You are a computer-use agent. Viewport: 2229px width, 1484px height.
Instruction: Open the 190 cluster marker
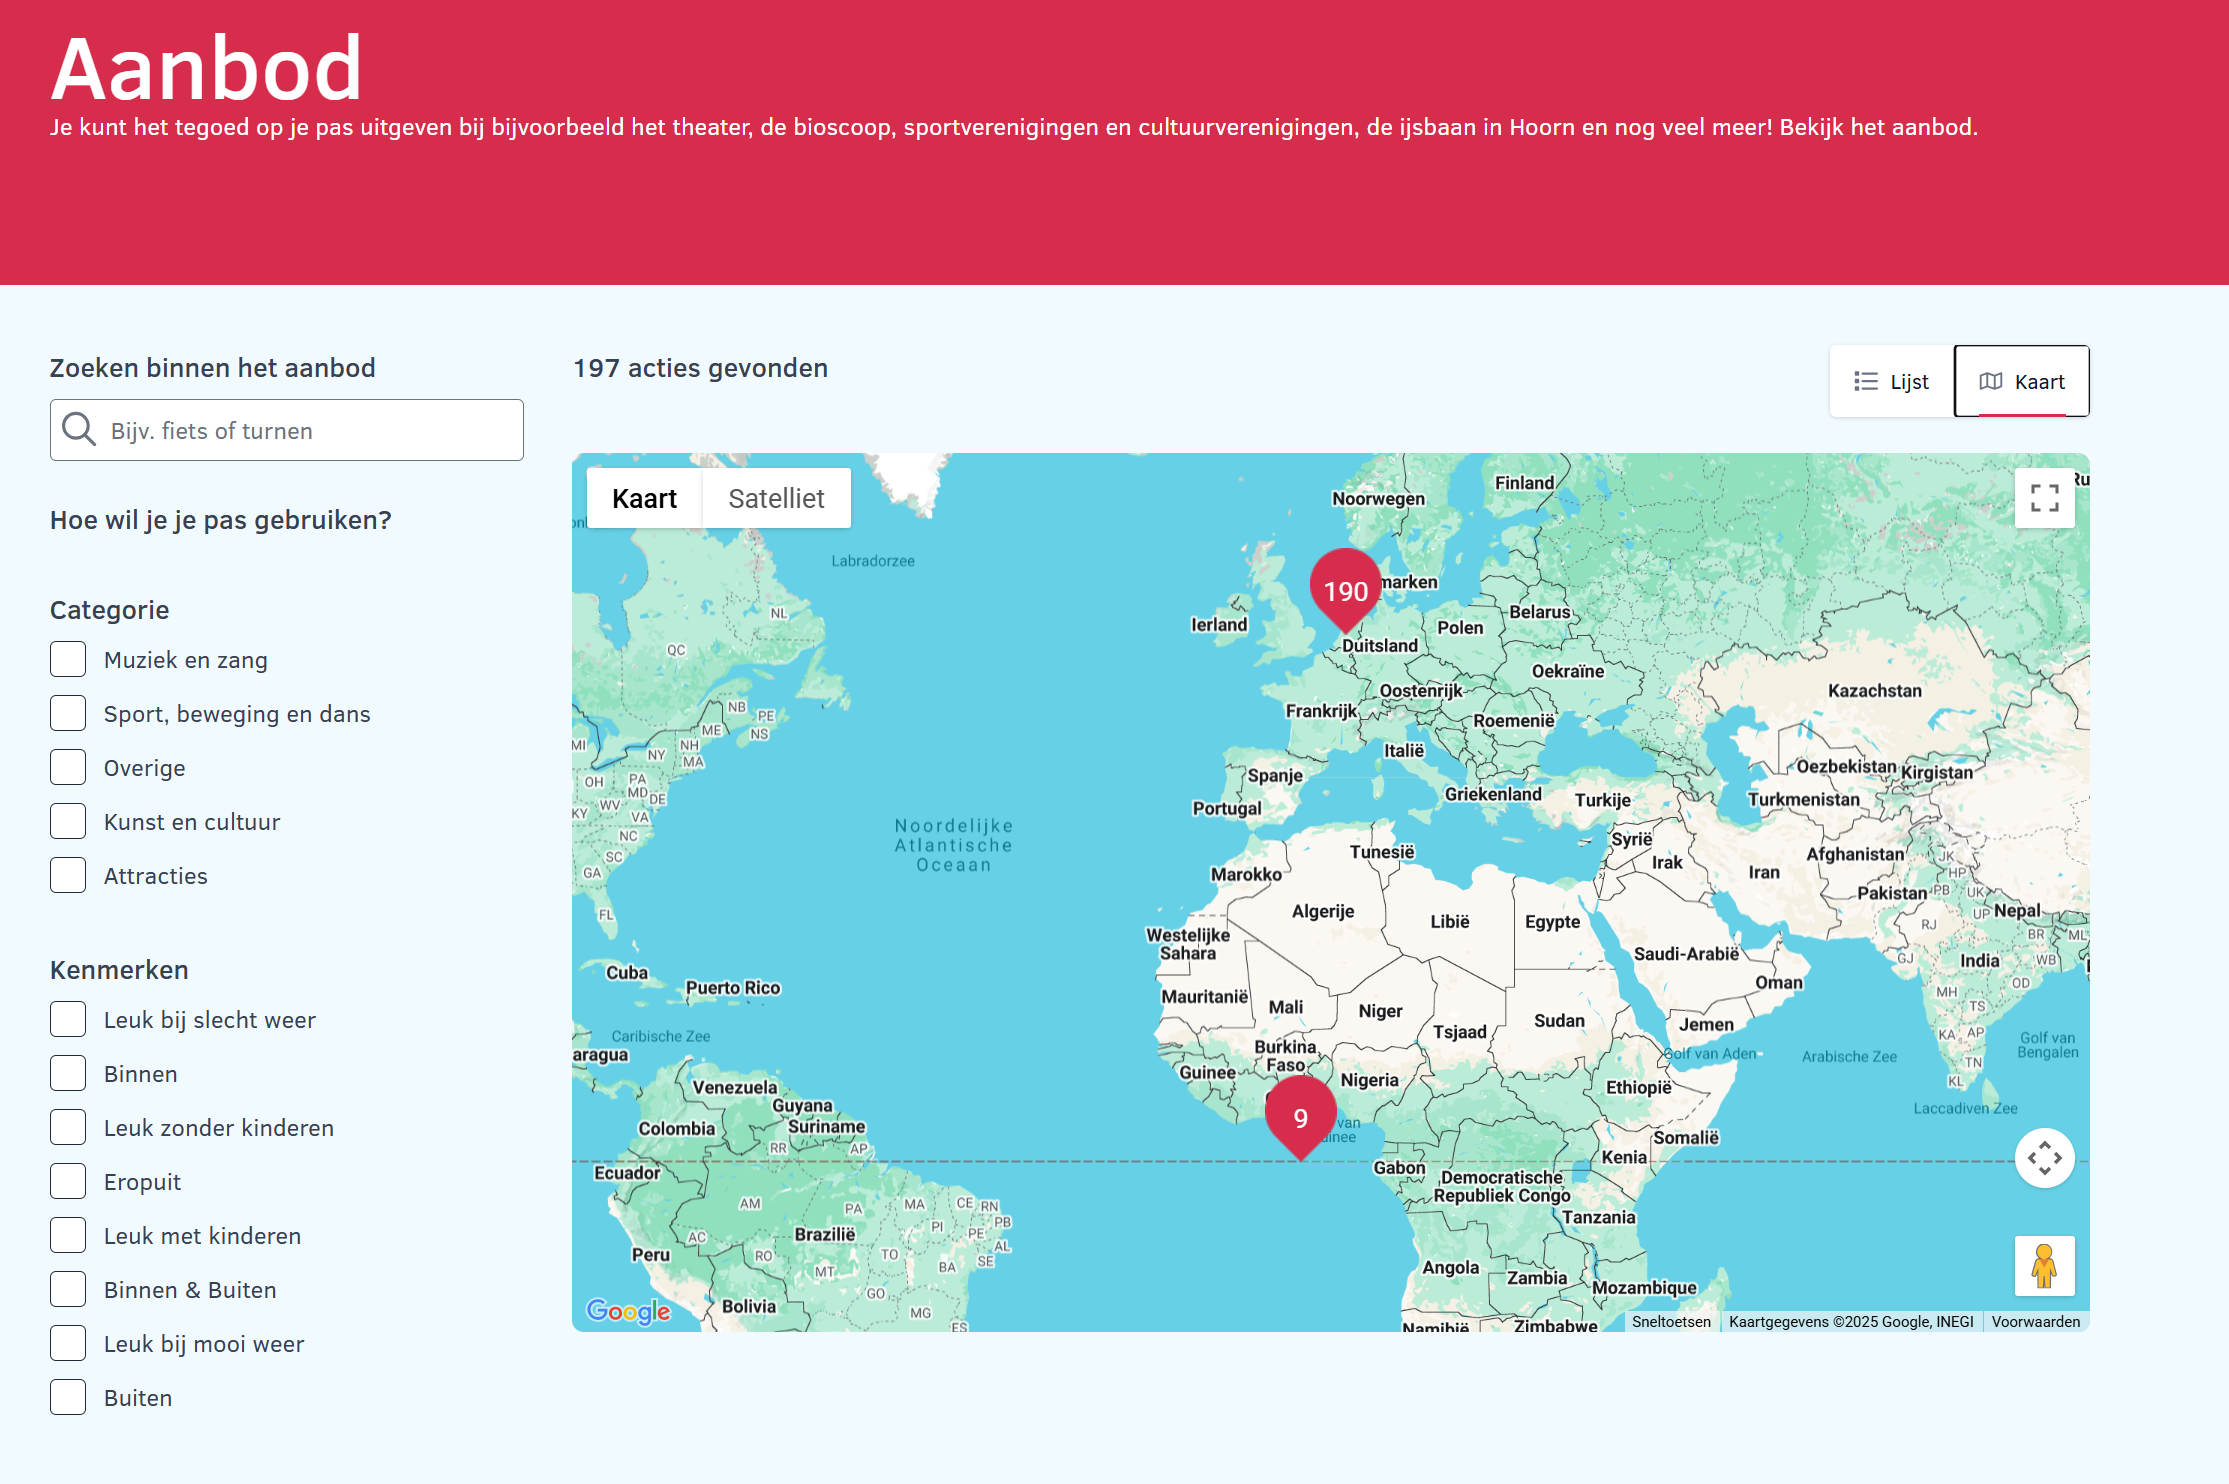[x=1345, y=589]
